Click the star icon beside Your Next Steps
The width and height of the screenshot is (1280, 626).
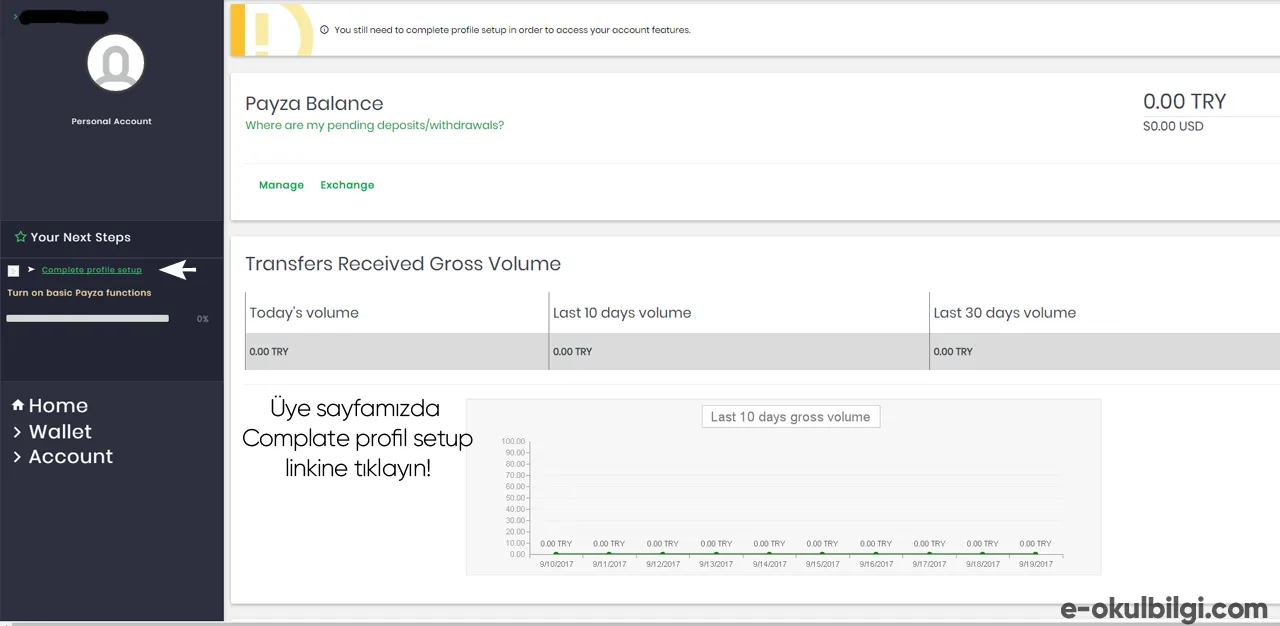[x=20, y=237]
